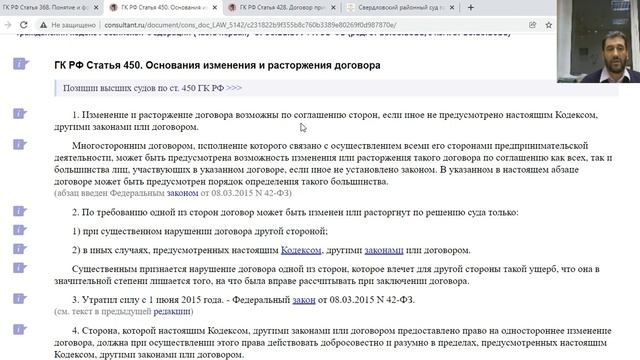This screenshot has width=640, height=360.
Task: Close the Свердловский районный суд tab
Action: click(x=452, y=7)
